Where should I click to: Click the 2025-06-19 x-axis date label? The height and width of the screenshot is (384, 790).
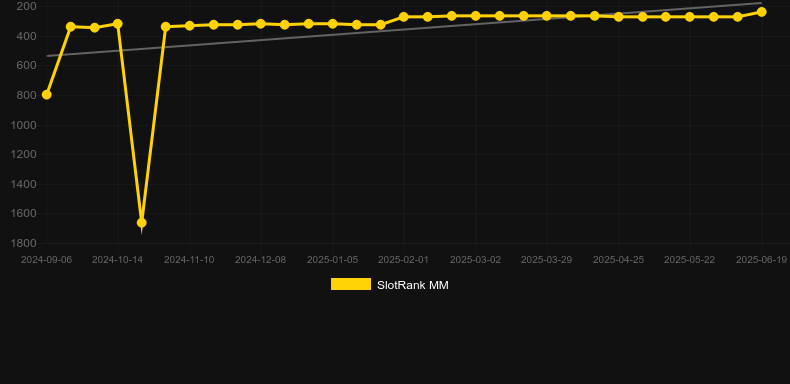[x=761, y=260]
